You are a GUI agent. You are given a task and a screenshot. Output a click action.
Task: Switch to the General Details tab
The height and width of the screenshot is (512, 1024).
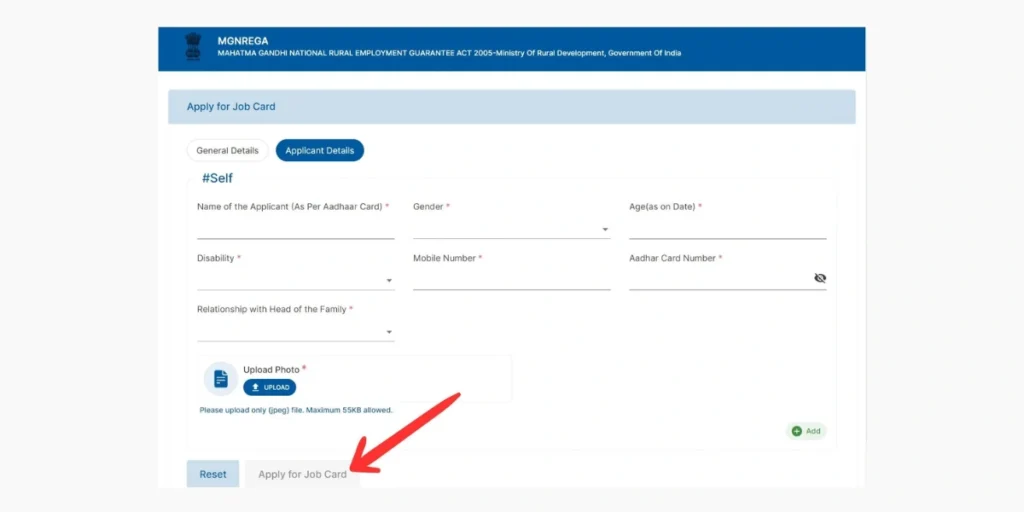pos(227,151)
